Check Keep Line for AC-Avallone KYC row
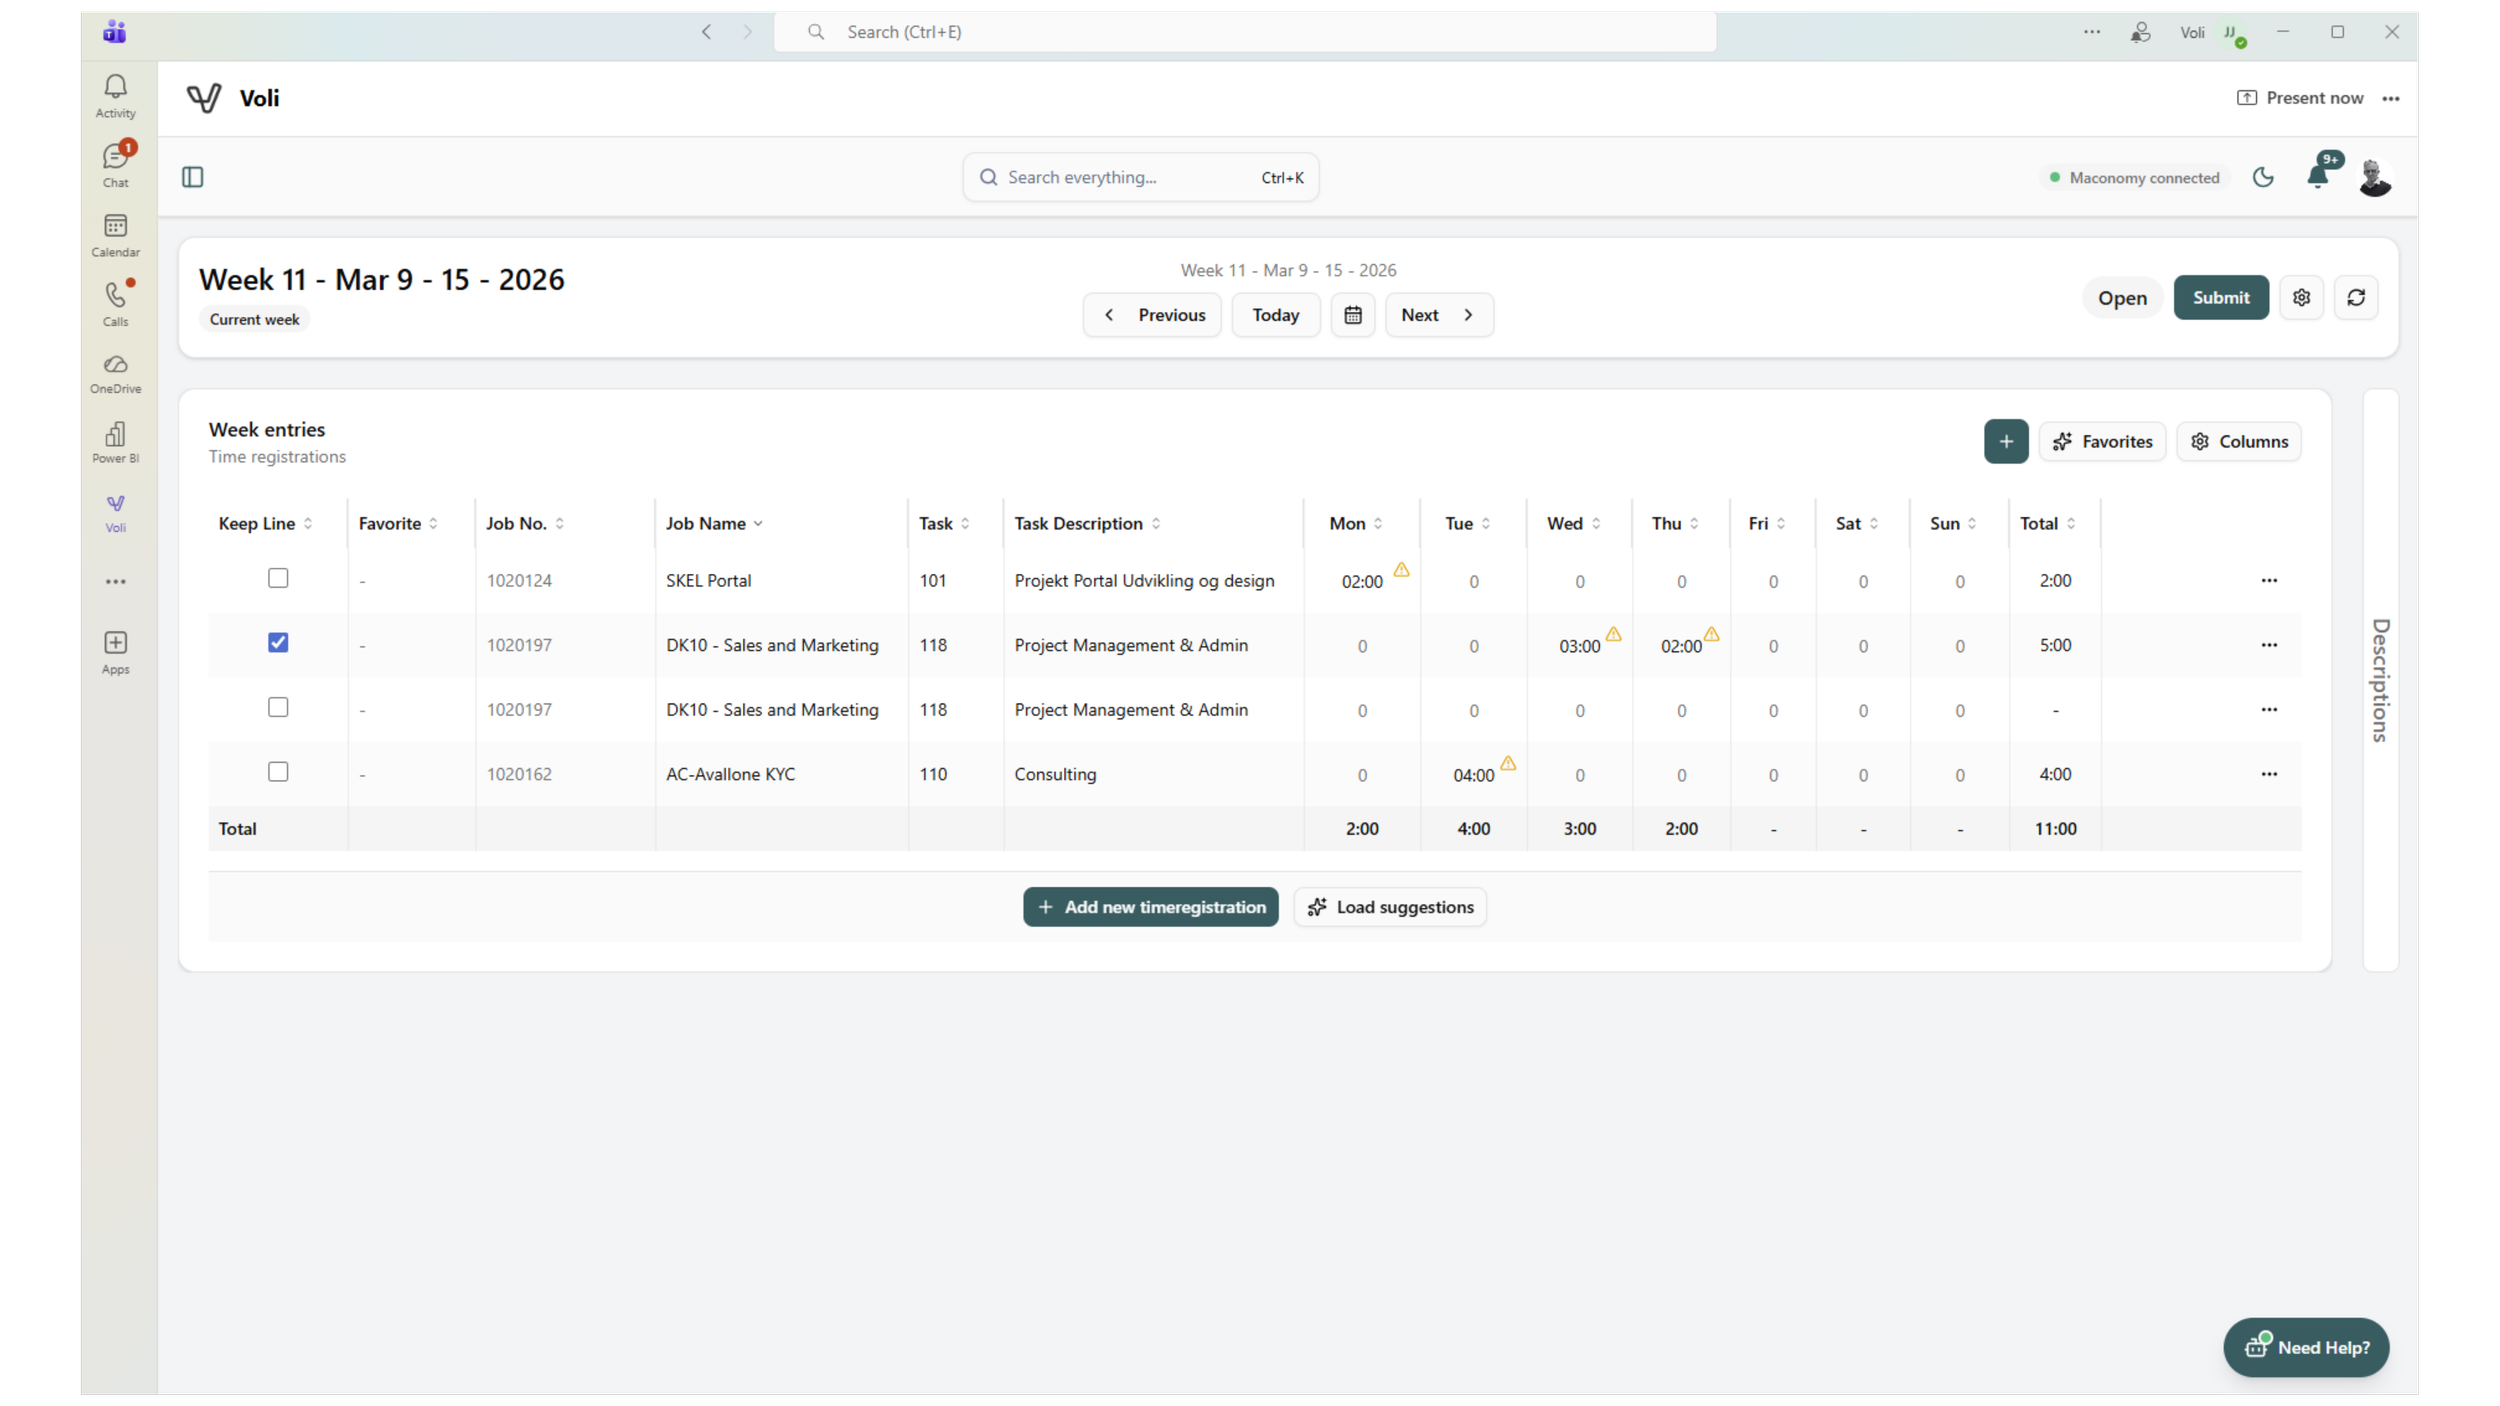2500x1406 pixels. pos(278,772)
